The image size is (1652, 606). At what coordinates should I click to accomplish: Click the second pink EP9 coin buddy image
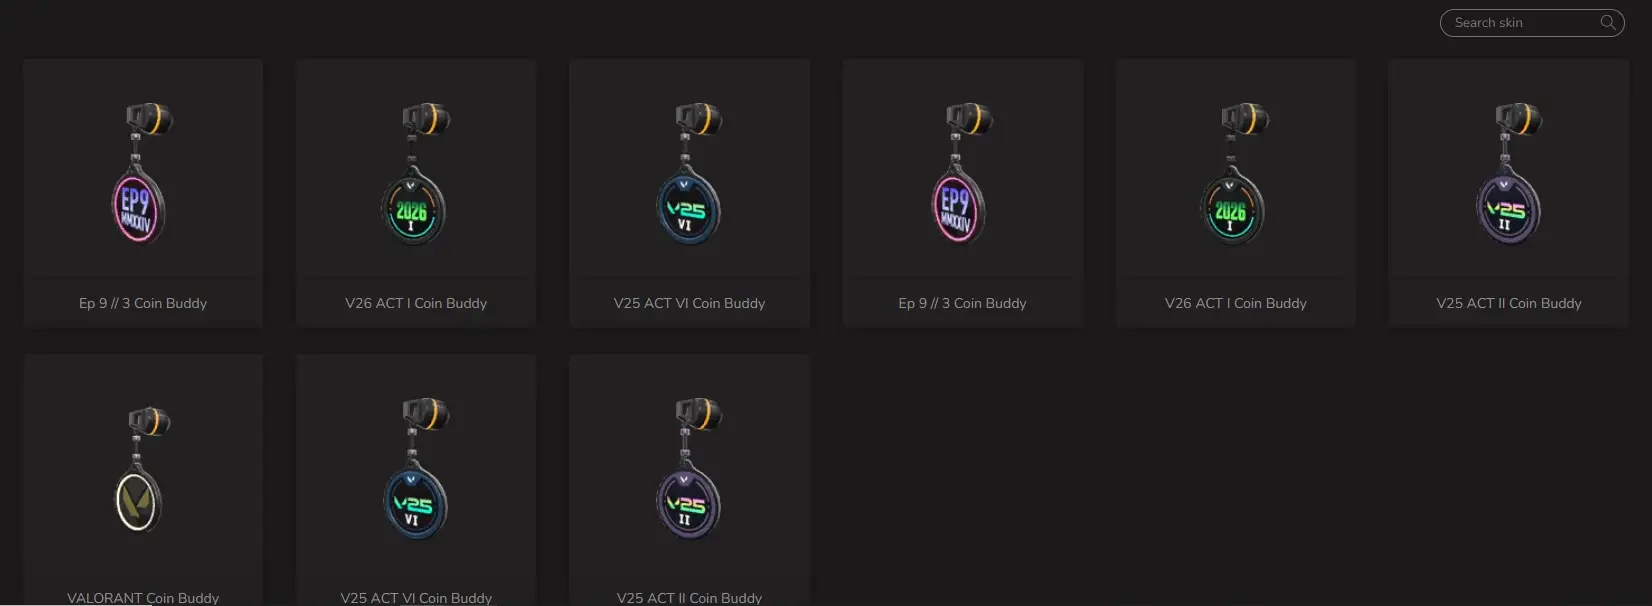pos(962,173)
